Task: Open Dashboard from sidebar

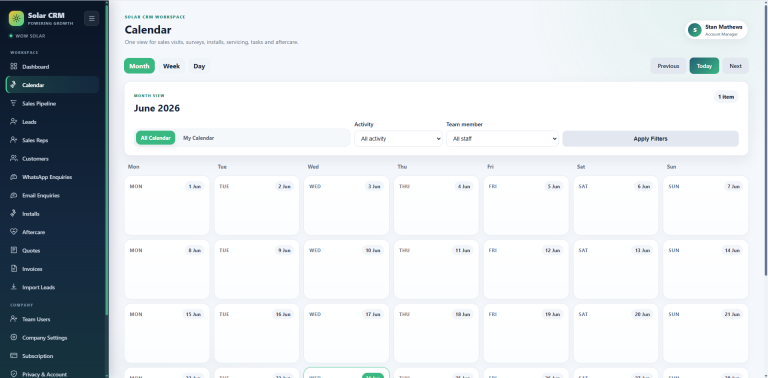Action: coord(52,67)
